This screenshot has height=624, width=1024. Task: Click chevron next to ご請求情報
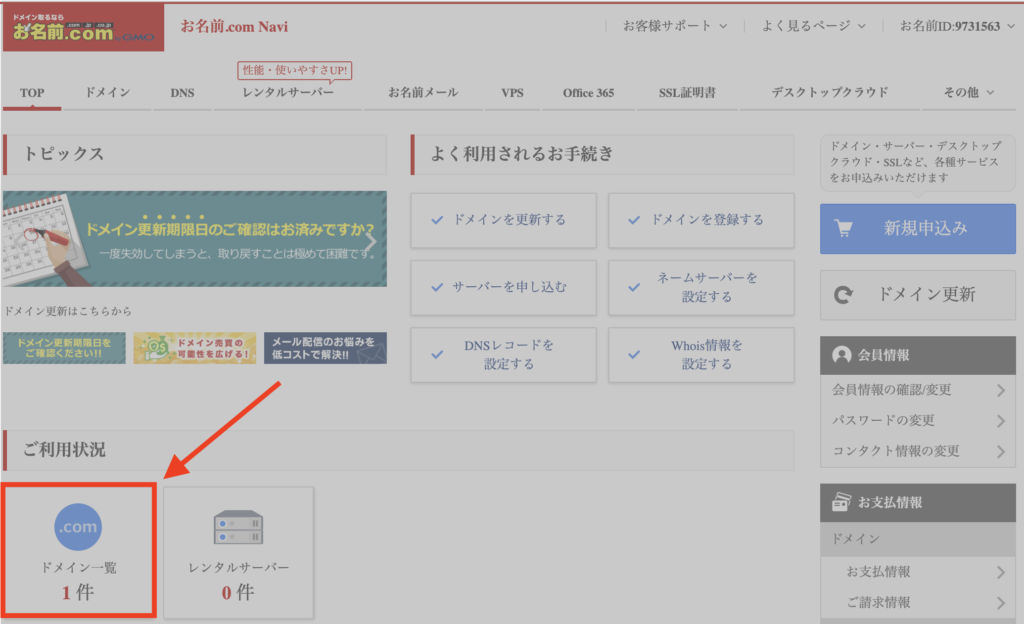click(1000, 602)
